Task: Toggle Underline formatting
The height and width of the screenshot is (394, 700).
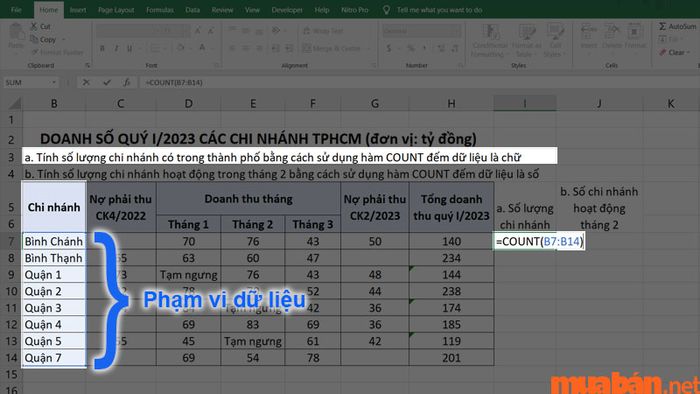Action: click(x=129, y=48)
